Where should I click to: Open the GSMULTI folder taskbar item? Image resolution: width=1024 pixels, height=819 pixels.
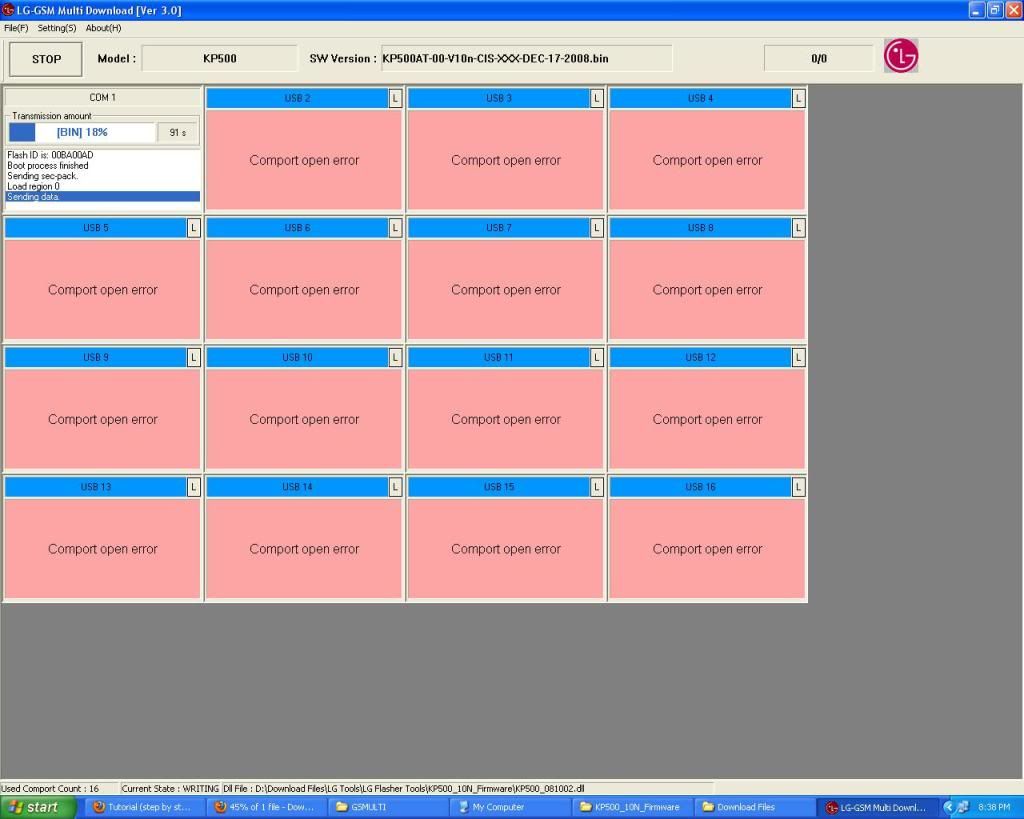point(387,807)
